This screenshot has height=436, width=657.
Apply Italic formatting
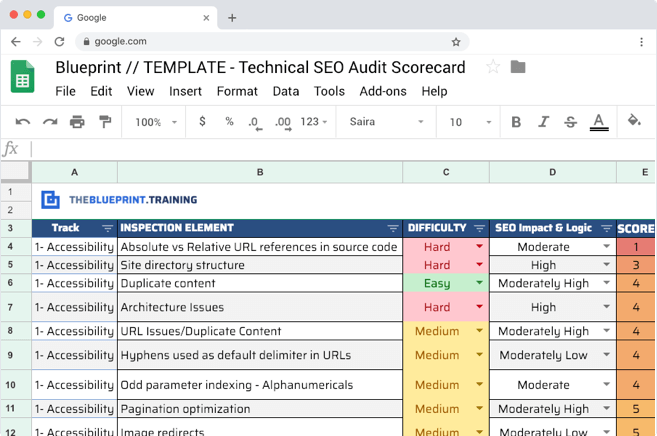pos(543,122)
